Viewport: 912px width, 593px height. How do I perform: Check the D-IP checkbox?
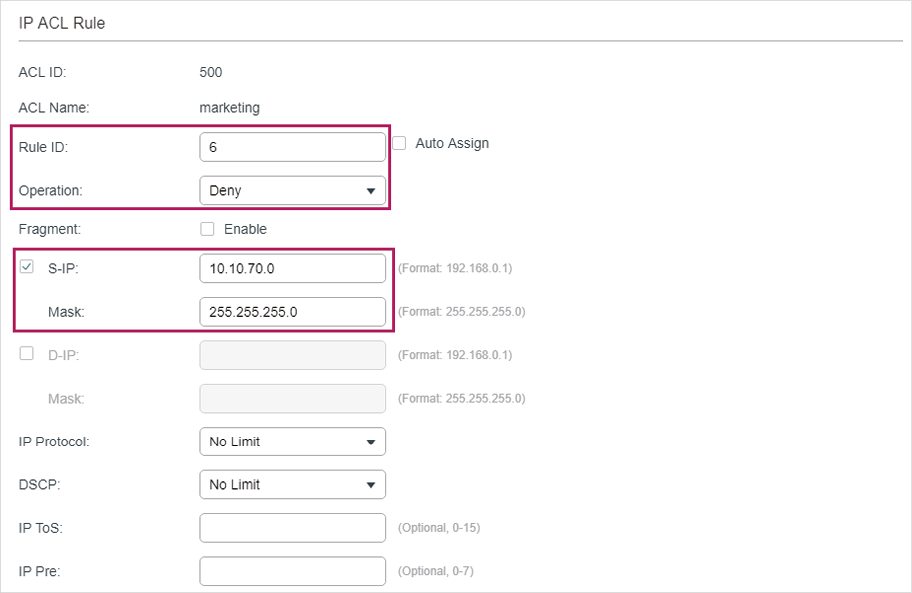click(x=27, y=353)
